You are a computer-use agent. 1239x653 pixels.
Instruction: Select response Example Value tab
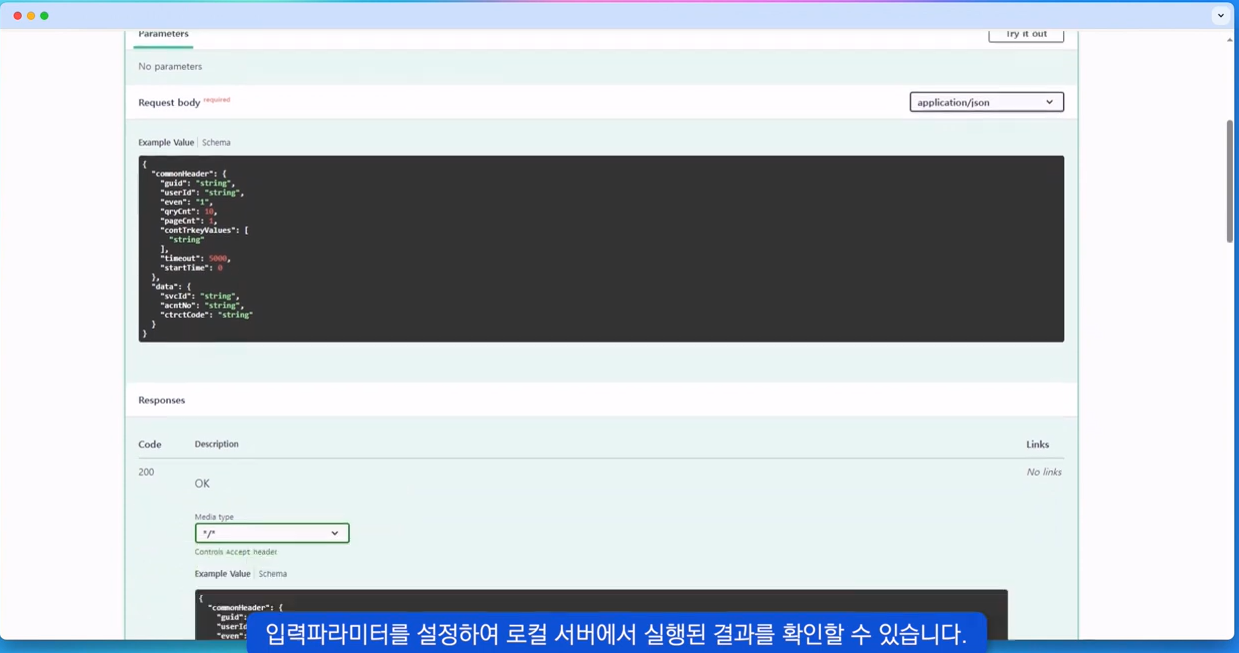(x=222, y=574)
